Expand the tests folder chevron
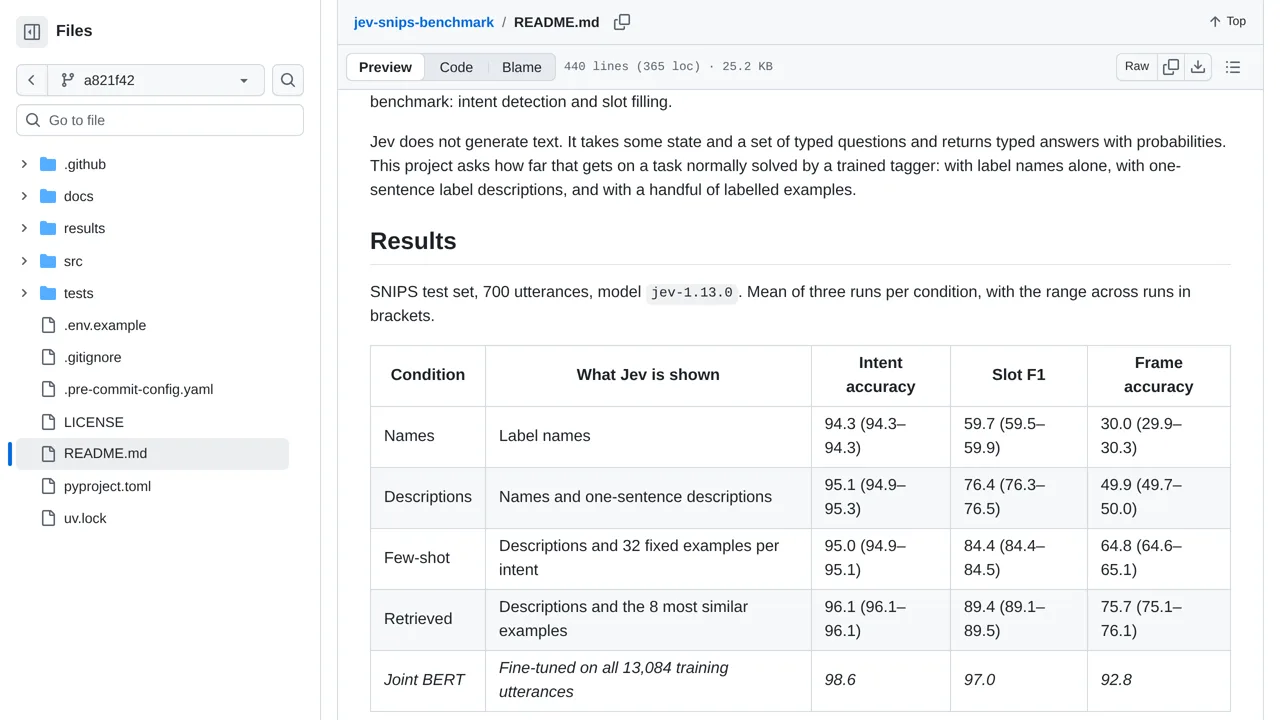1280x720 pixels. click(x=24, y=293)
